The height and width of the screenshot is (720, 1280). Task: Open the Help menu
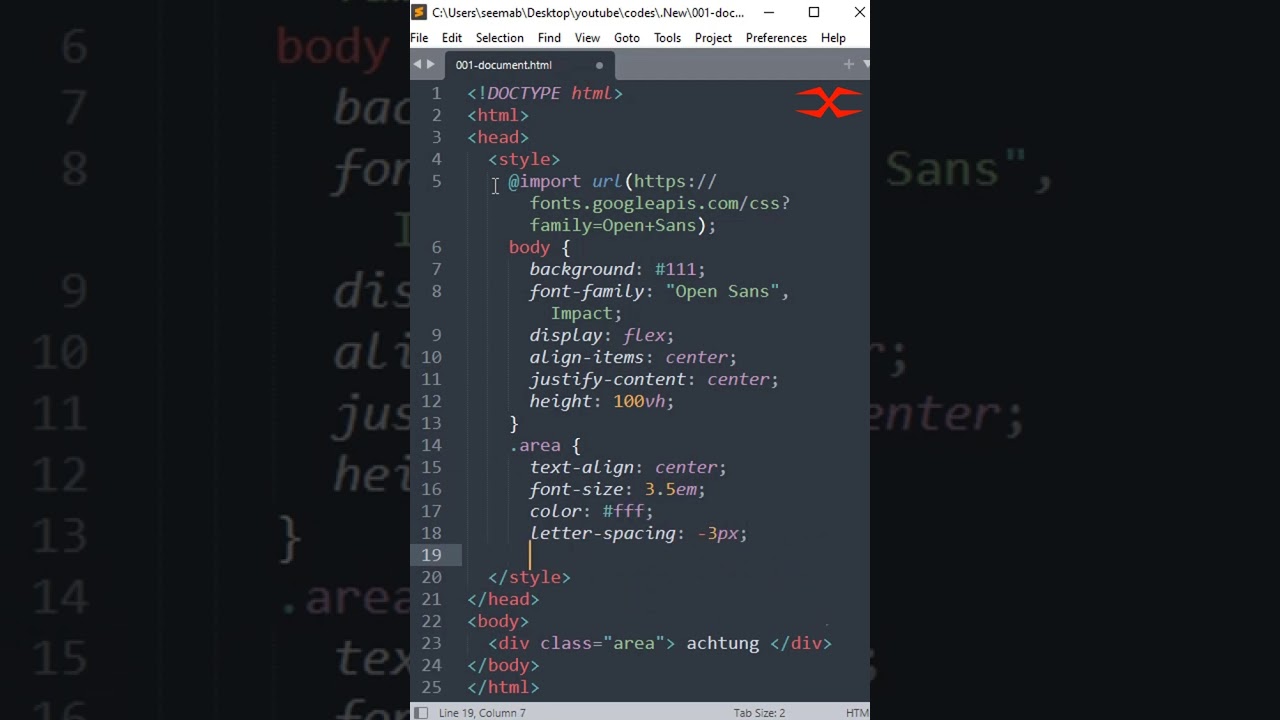(x=833, y=38)
